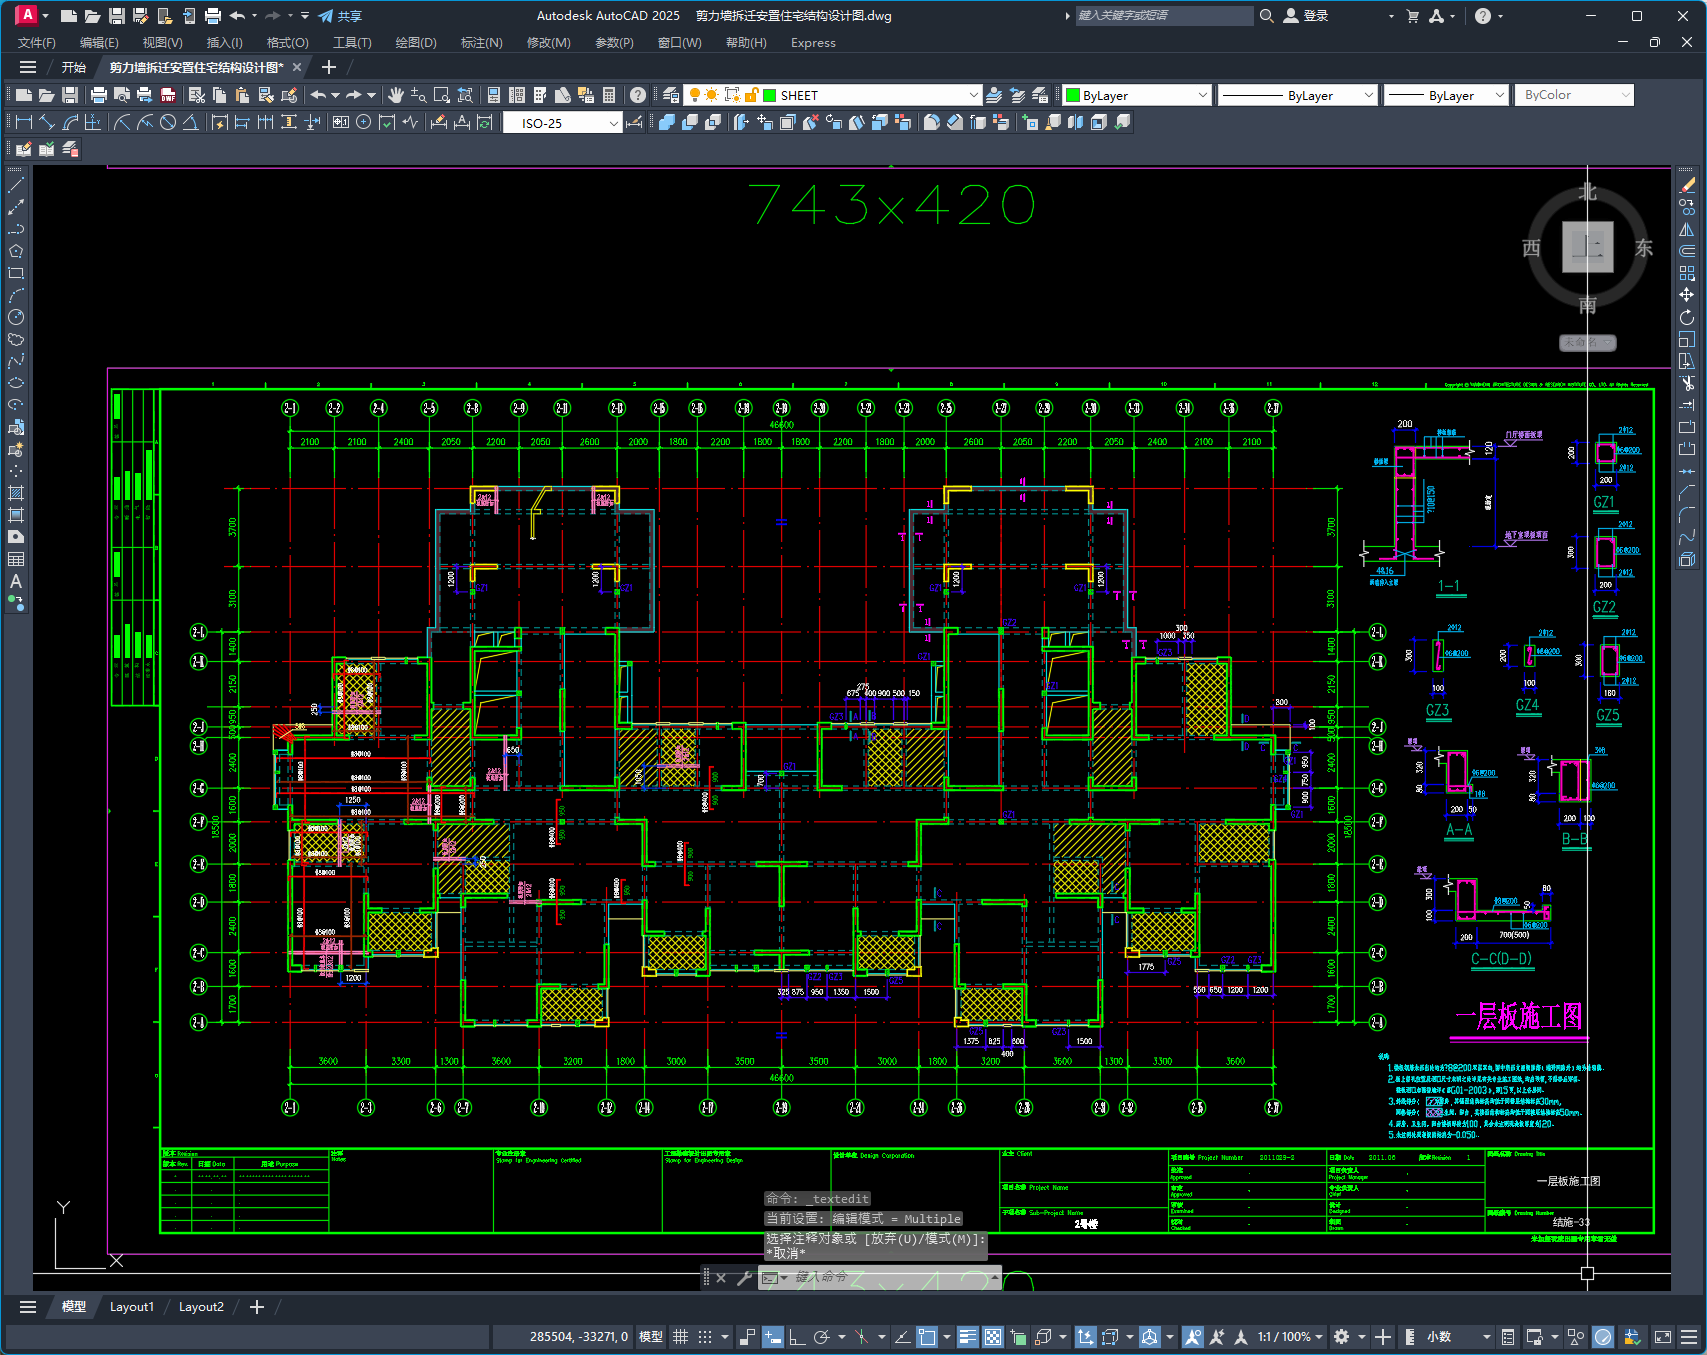Image resolution: width=1707 pixels, height=1355 pixels.
Task: Toggle clean screen in status bar
Action: click(1663, 1337)
